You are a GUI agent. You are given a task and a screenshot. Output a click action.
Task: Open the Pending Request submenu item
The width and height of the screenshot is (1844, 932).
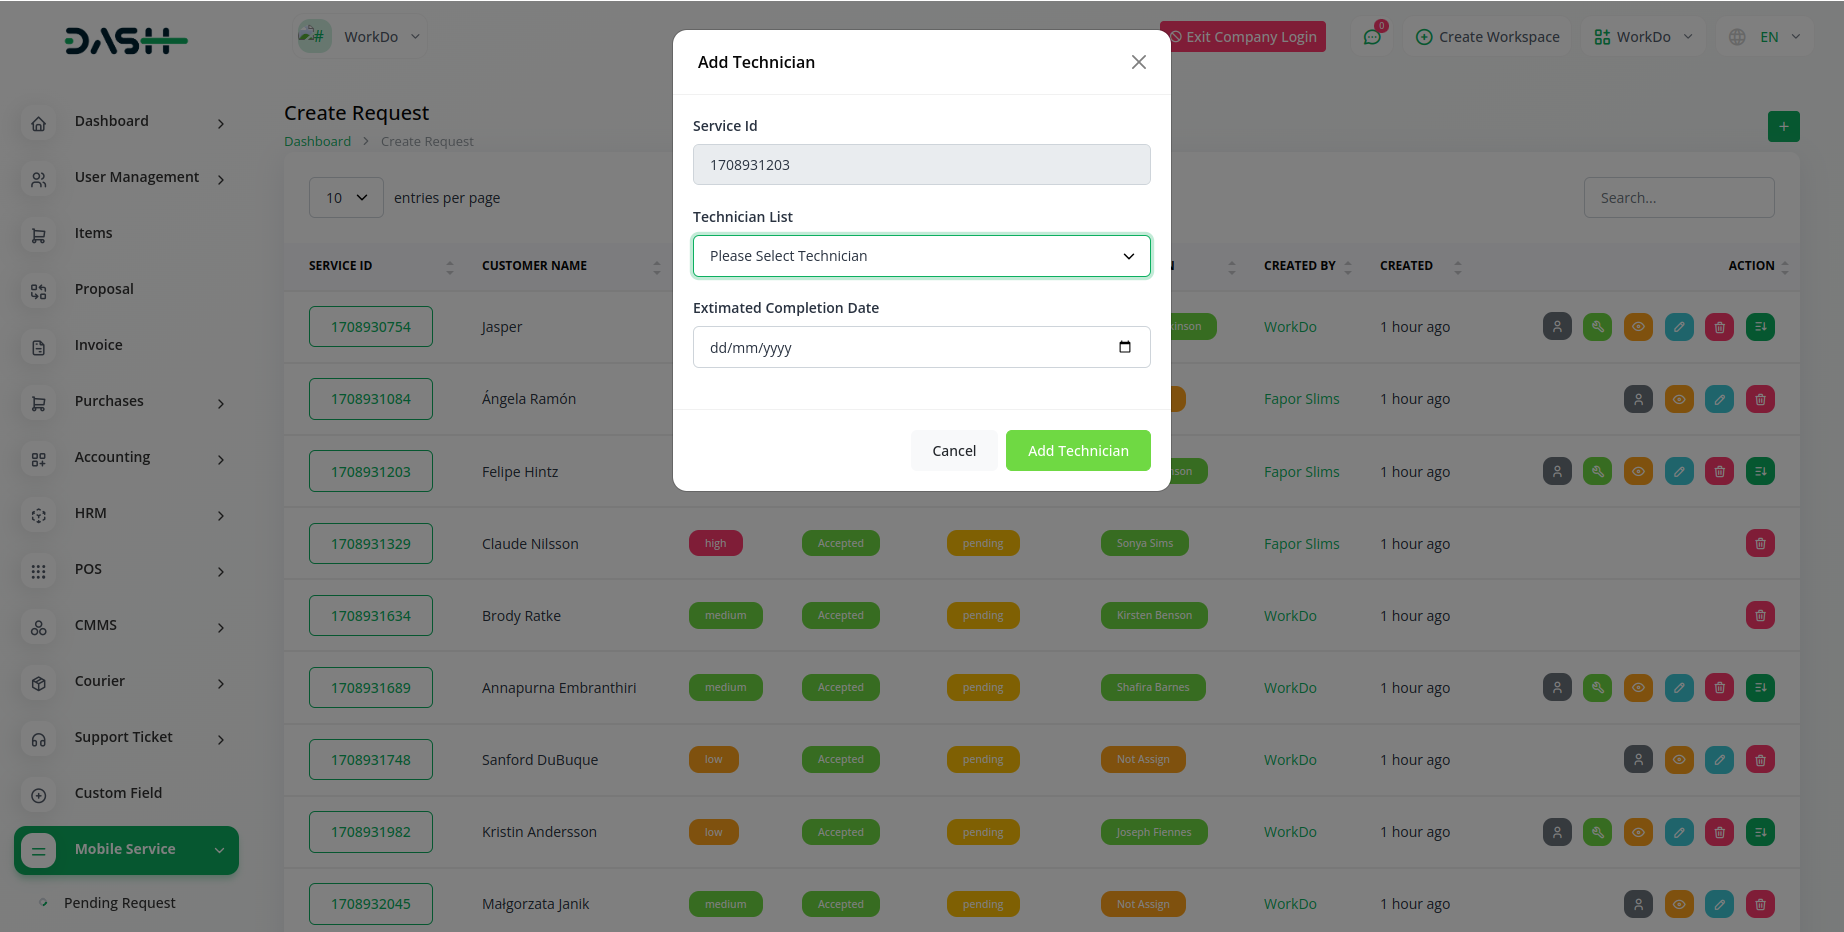click(x=119, y=903)
